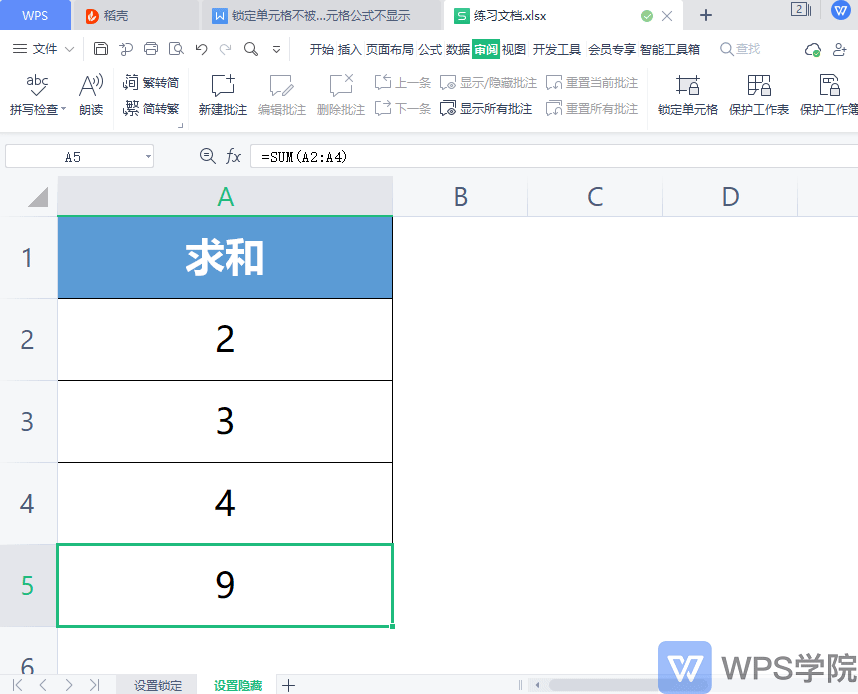Click the 查找 search box
Screen dimensions: 858x694
tap(740, 49)
